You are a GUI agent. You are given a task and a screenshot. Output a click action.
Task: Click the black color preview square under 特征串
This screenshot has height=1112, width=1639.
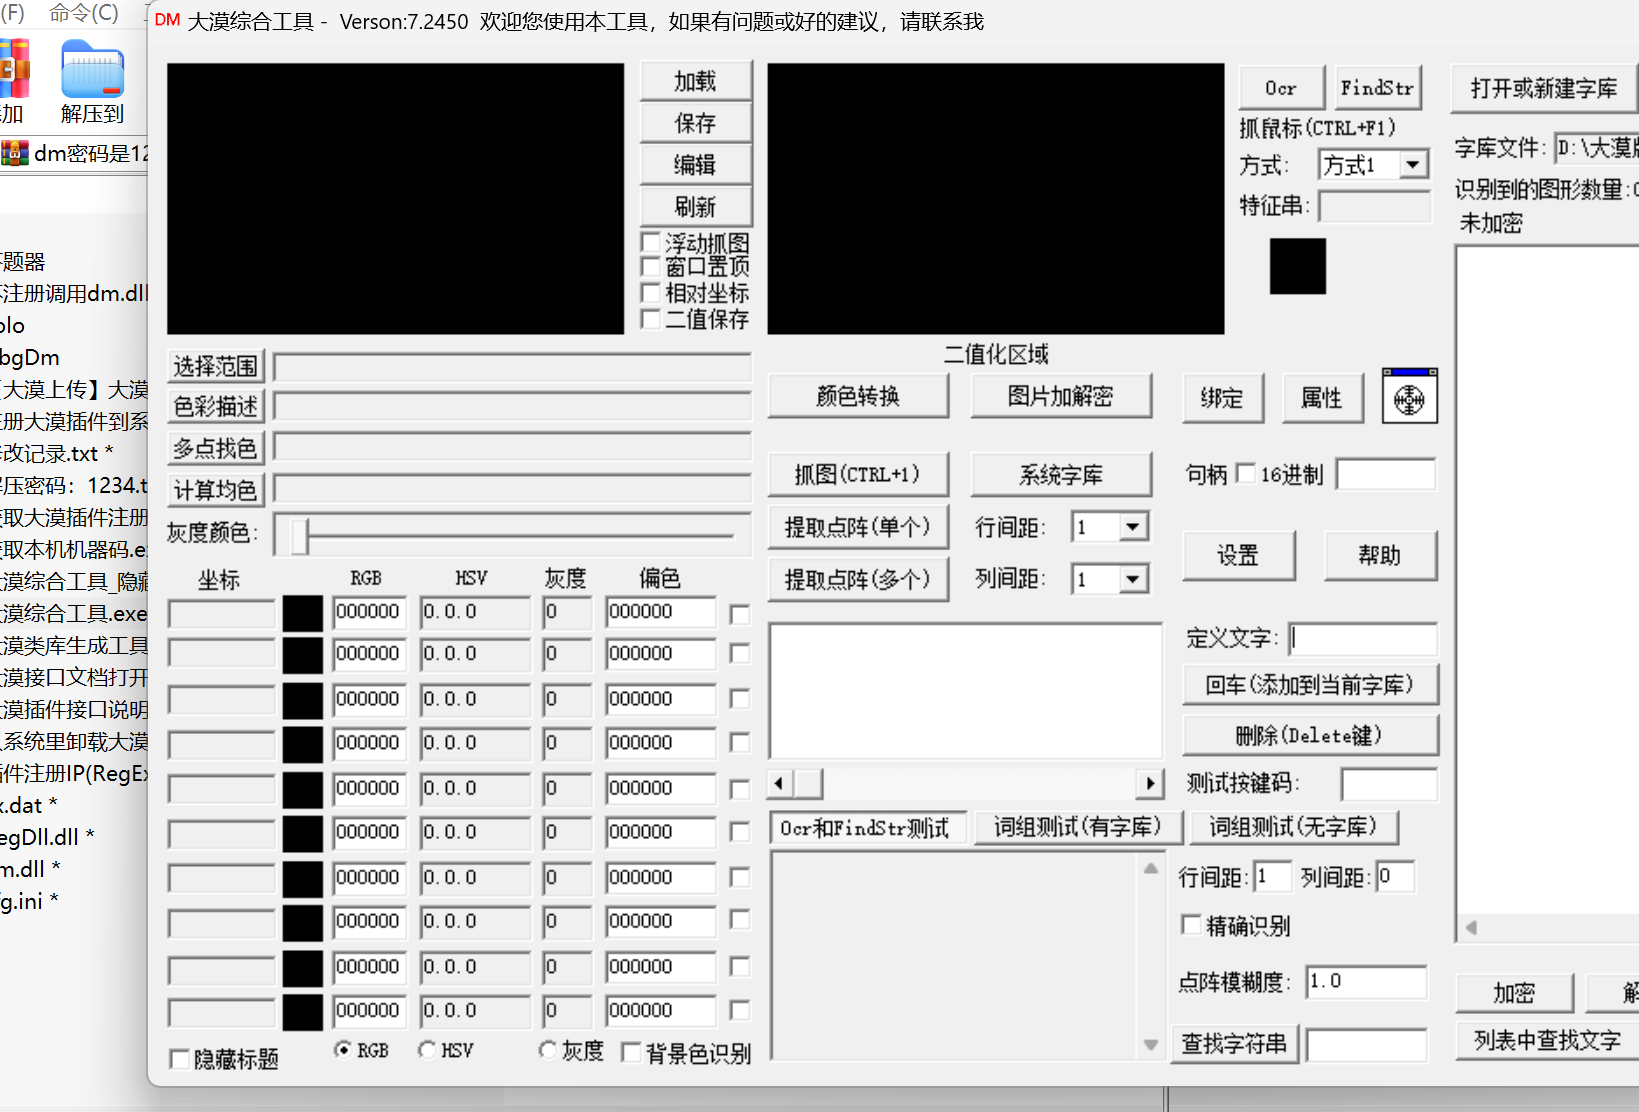[1297, 266]
